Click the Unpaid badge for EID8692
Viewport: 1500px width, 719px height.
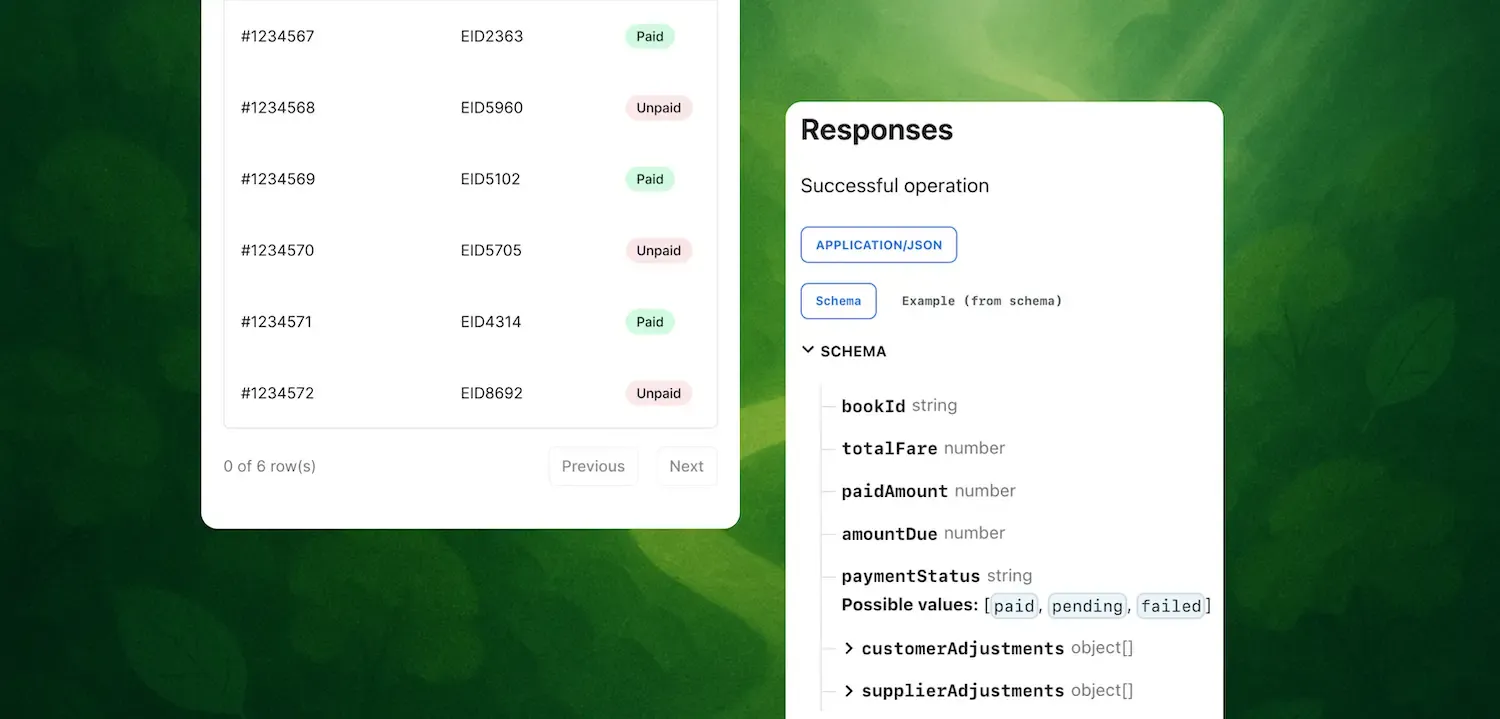tap(659, 393)
